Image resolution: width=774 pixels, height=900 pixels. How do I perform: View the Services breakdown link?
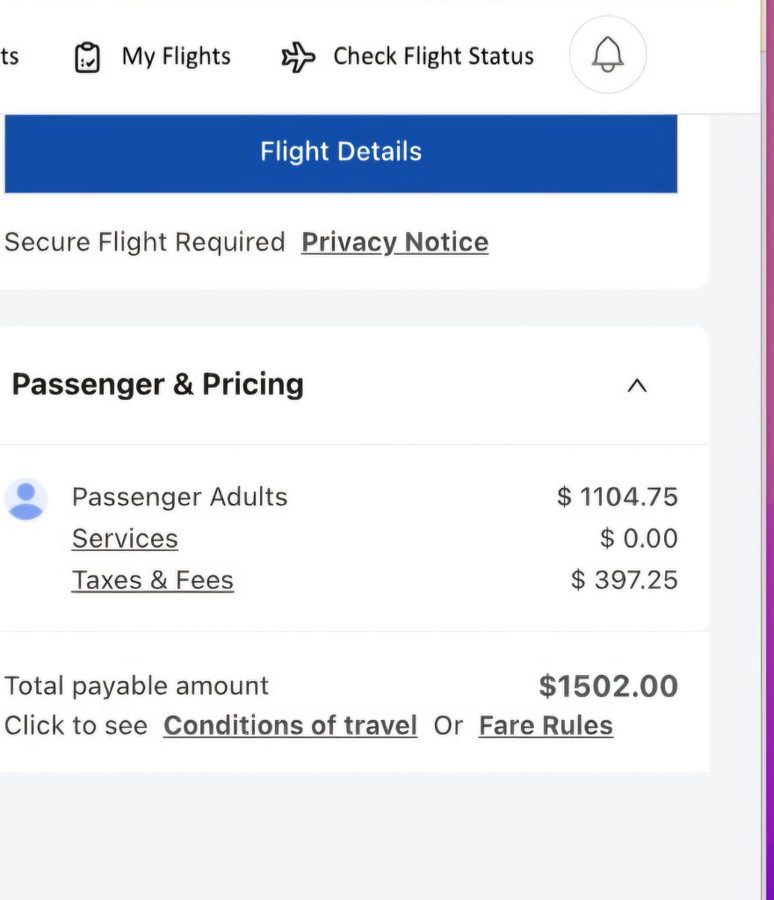125,539
